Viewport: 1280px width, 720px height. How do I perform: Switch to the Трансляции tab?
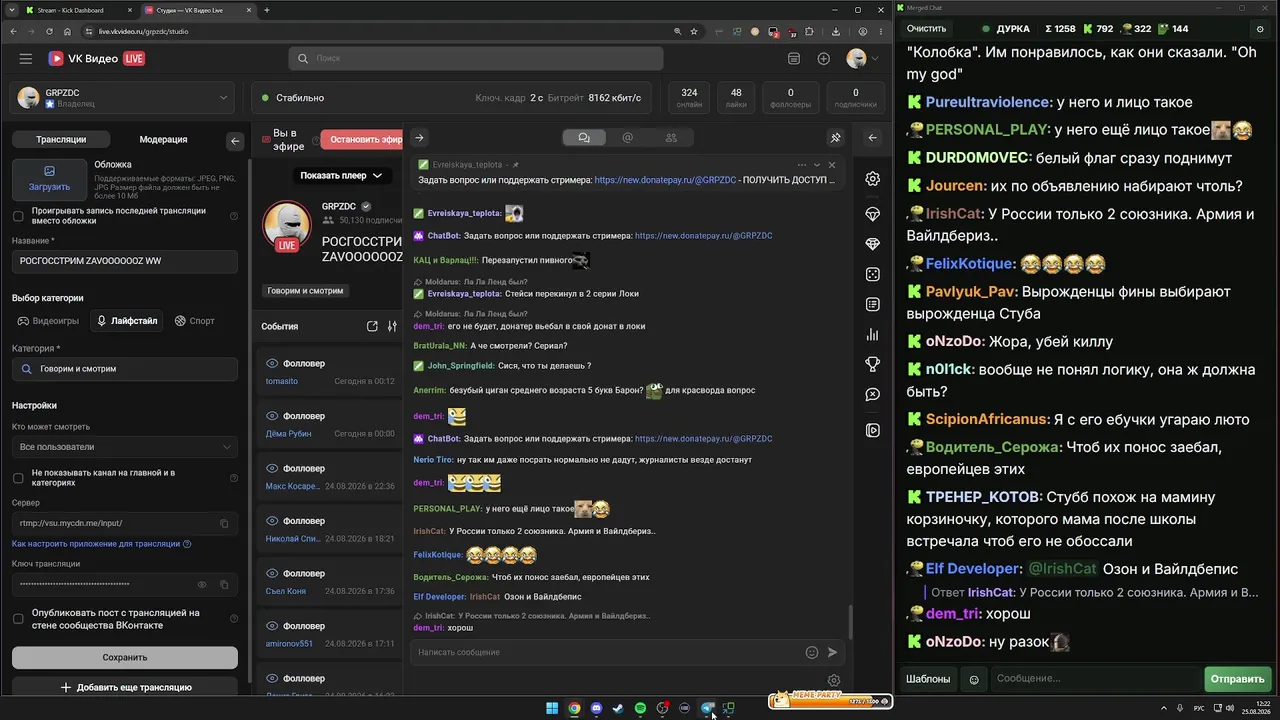click(61, 140)
